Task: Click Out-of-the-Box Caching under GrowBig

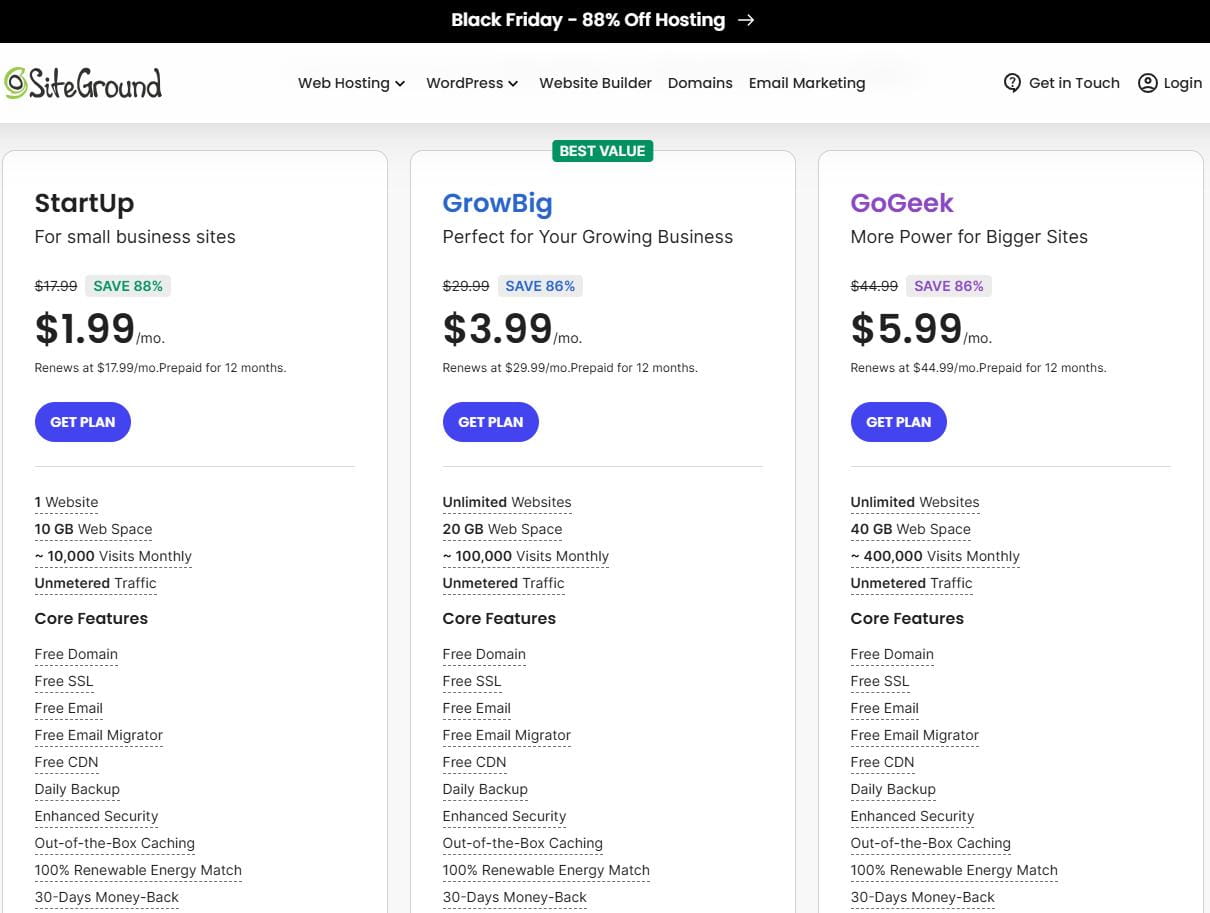Action: 522,843
